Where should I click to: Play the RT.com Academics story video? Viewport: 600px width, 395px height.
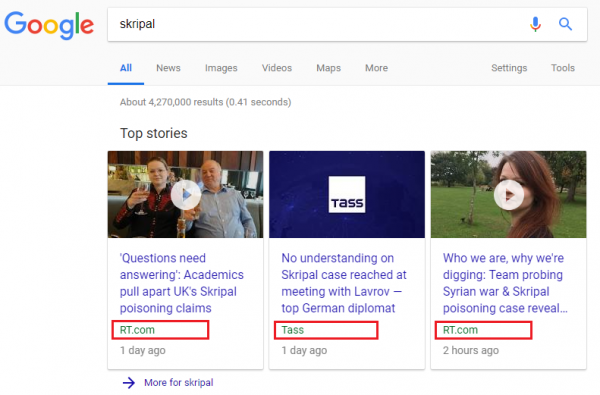click(x=186, y=195)
